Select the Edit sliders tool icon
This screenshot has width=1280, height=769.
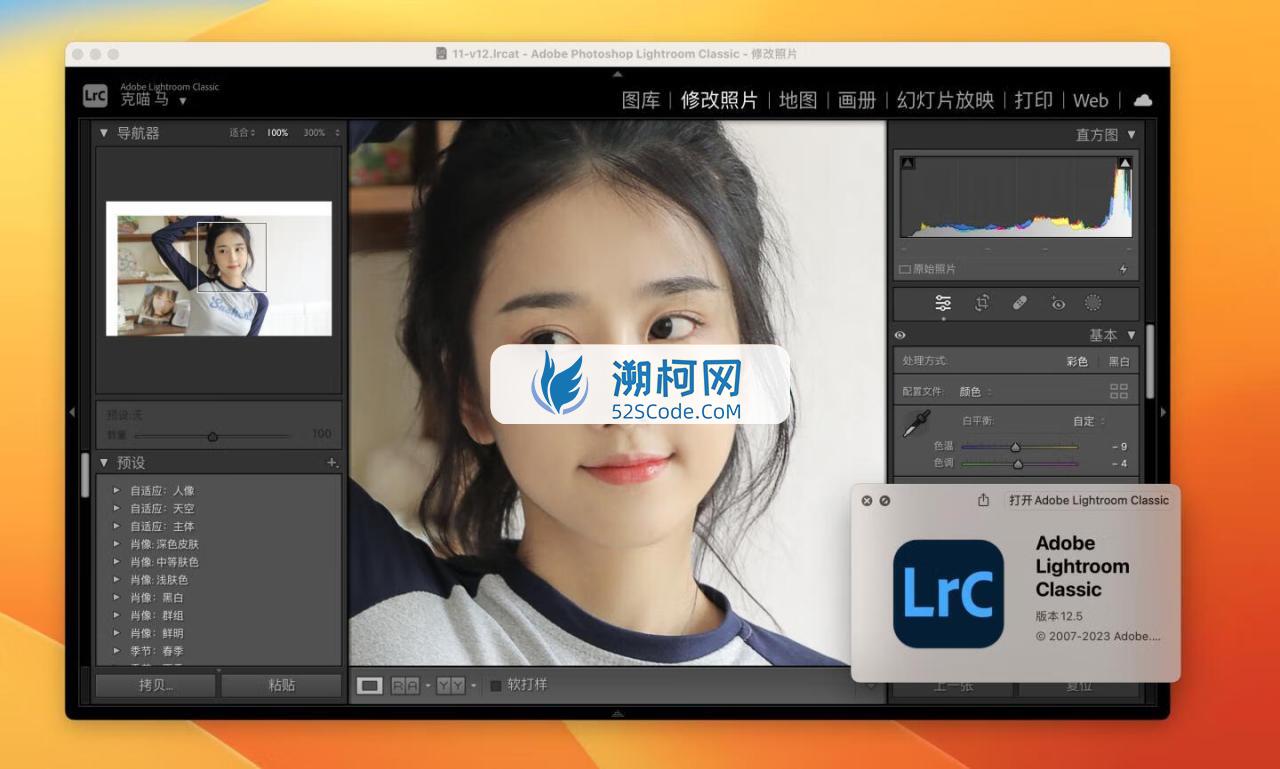tap(943, 303)
